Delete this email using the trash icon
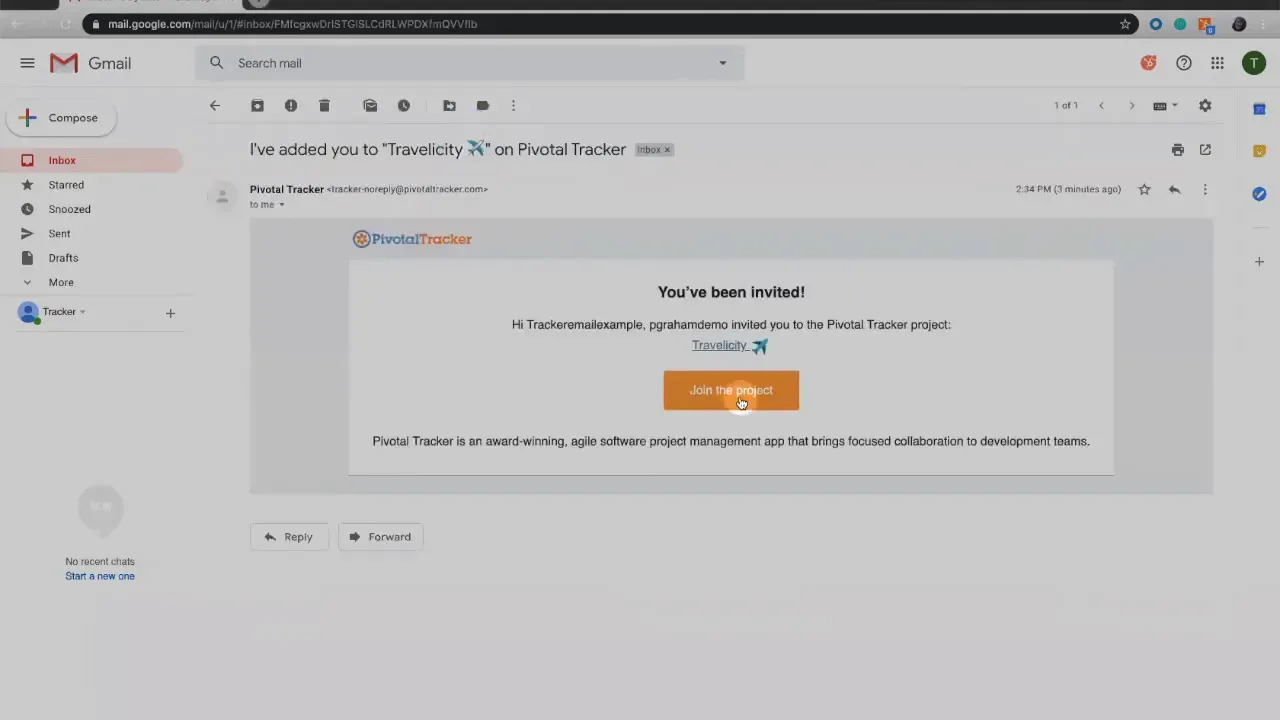Image resolution: width=1280 pixels, height=720 pixels. [x=324, y=105]
